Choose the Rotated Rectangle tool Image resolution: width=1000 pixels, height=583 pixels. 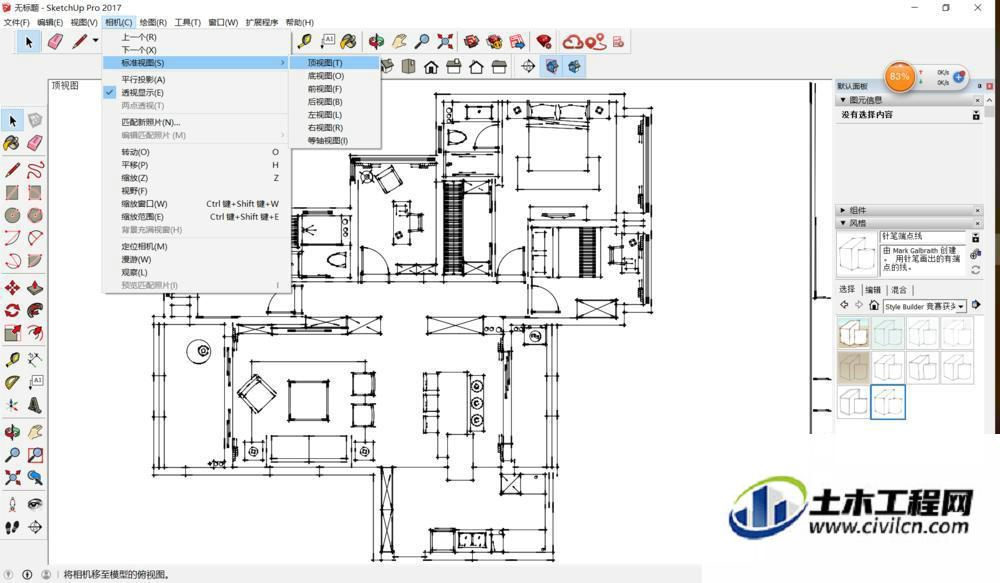[35, 192]
